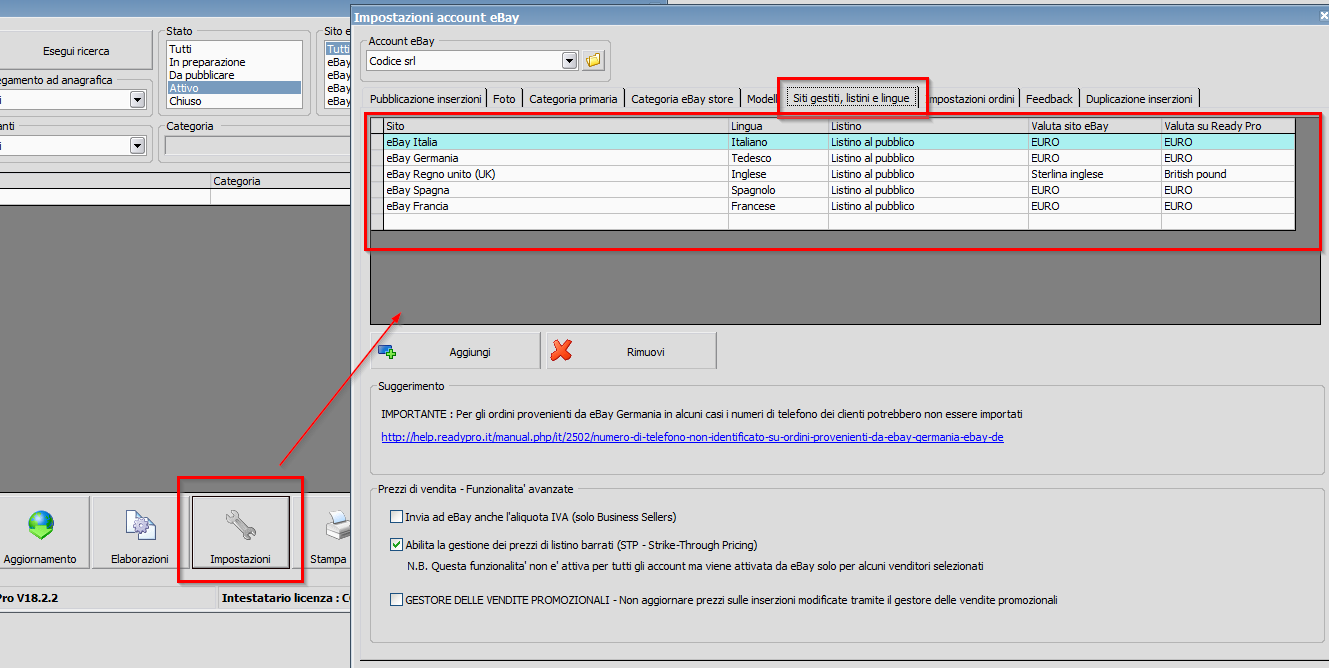
Task: Click the Tedesco language cell
Action: pos(778,158)
